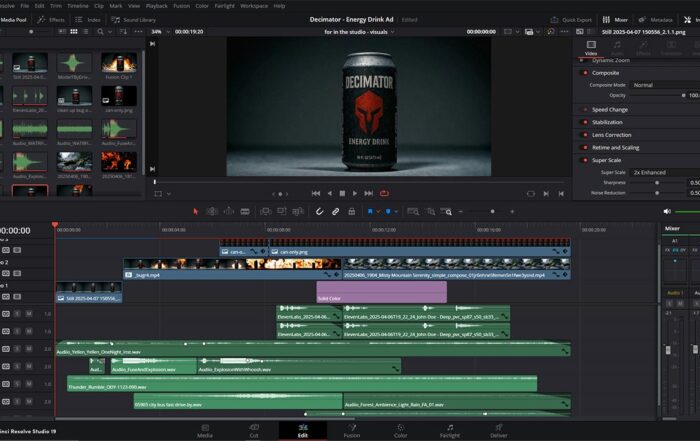Open the Index panel
This screenshot has width=700, height=441.
coord(88,20)
